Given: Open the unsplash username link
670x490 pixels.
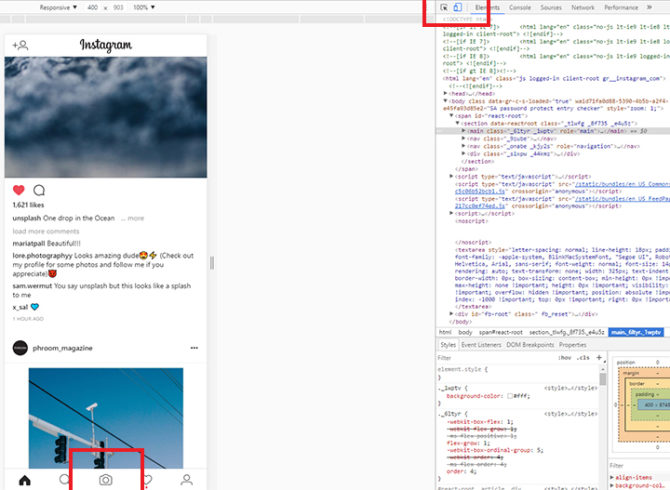Looking at the screenshot, I should (26, 218).
